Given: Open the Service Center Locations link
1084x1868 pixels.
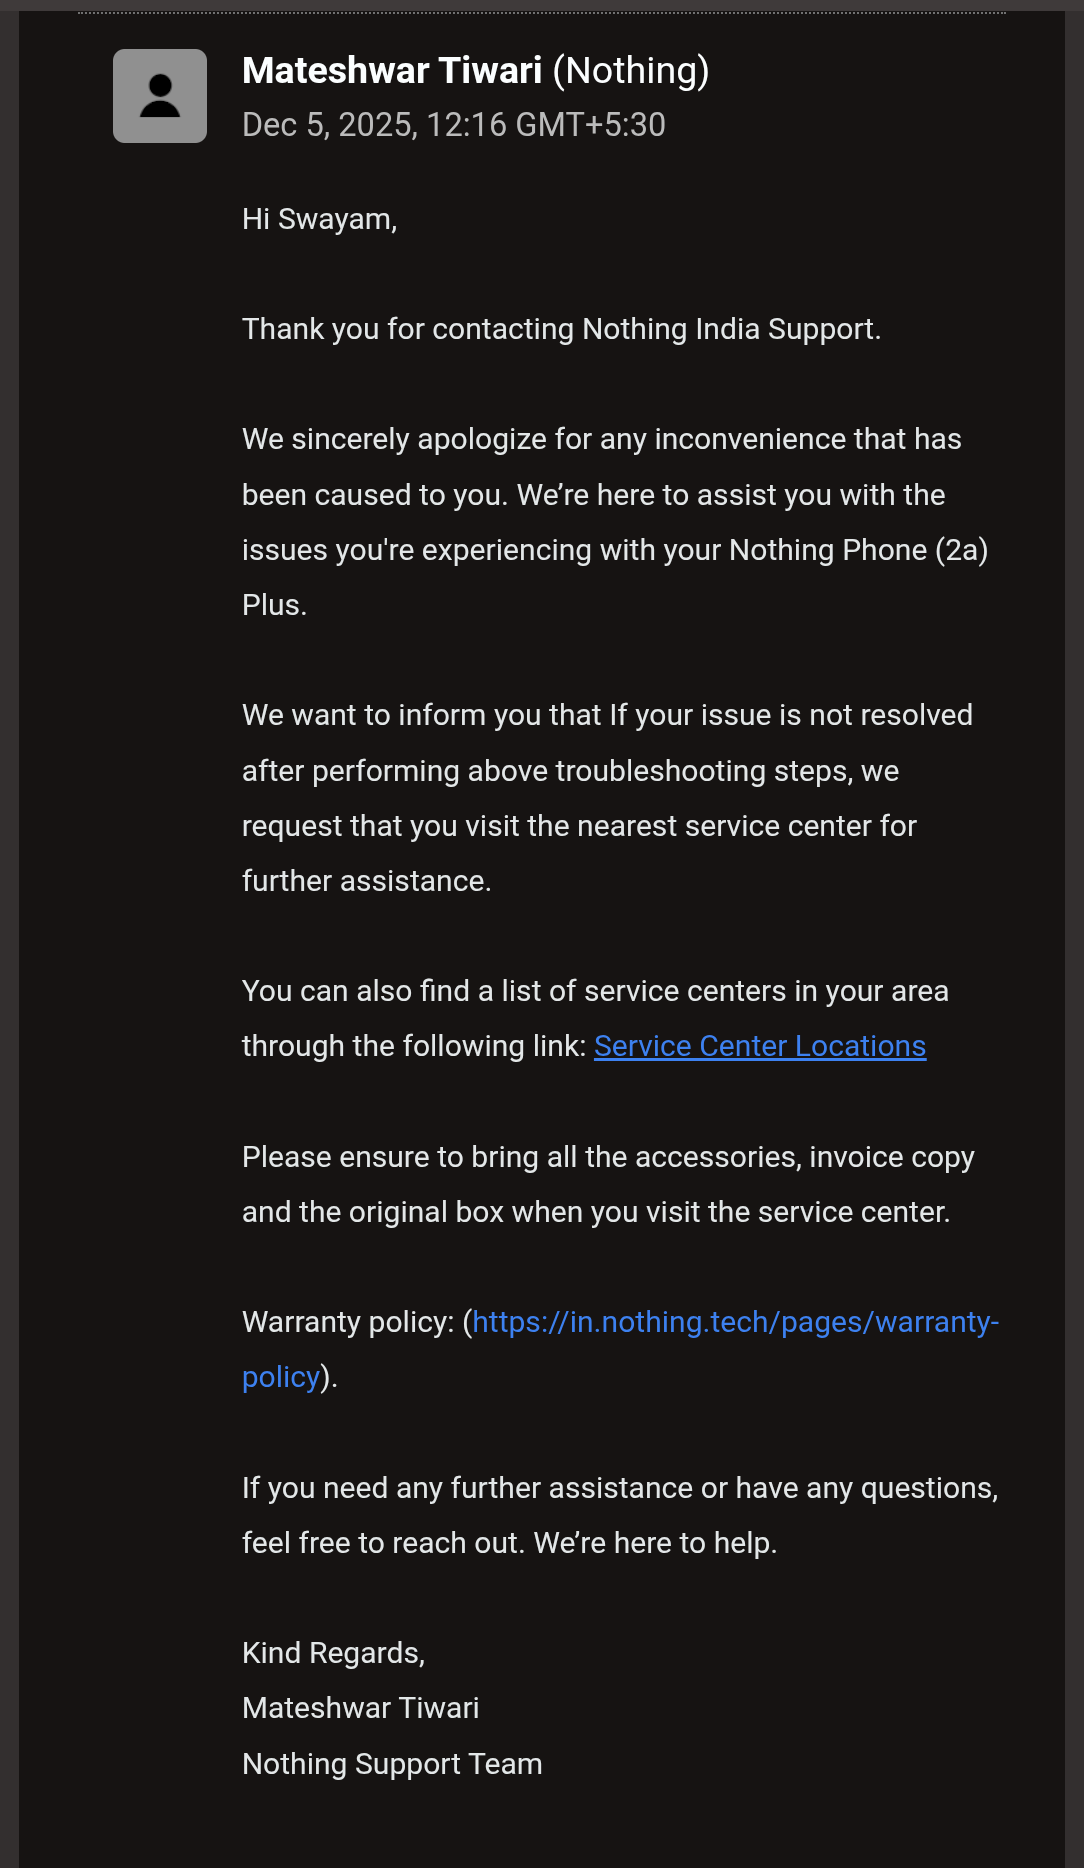Looking at the screenshot, I should [759, 1045].
